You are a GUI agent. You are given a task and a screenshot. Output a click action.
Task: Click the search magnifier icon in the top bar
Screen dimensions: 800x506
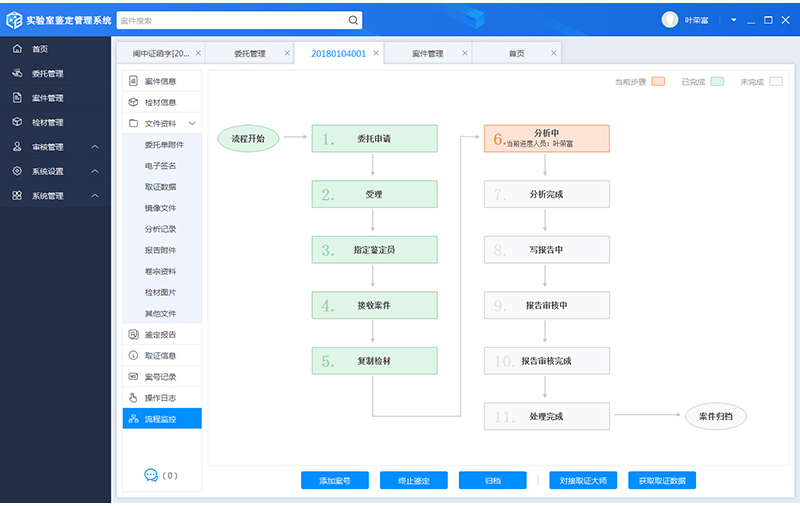(353, 20)
